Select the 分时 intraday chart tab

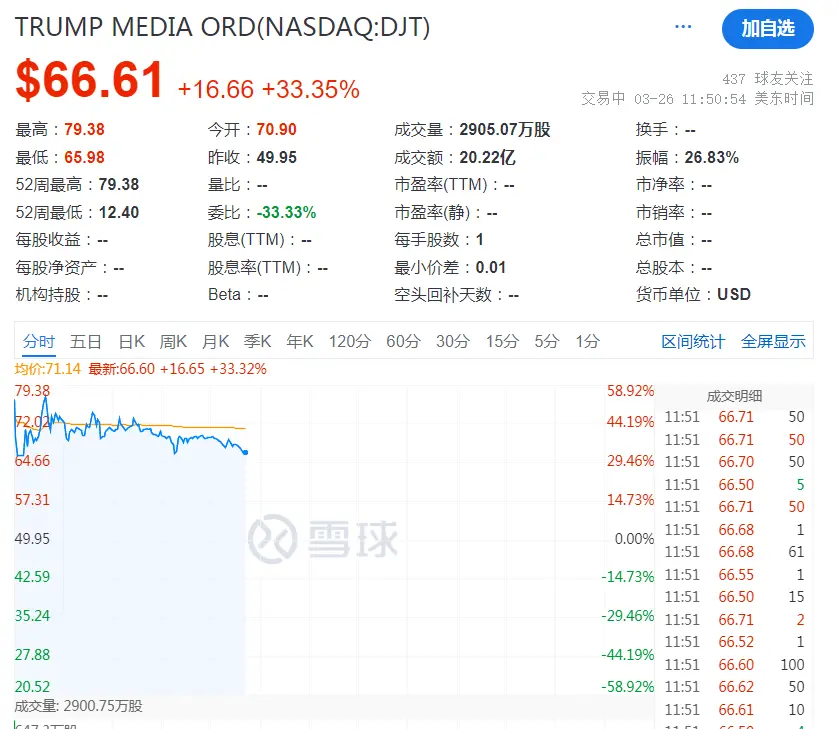pyautogui.click(x=39, y=342)
